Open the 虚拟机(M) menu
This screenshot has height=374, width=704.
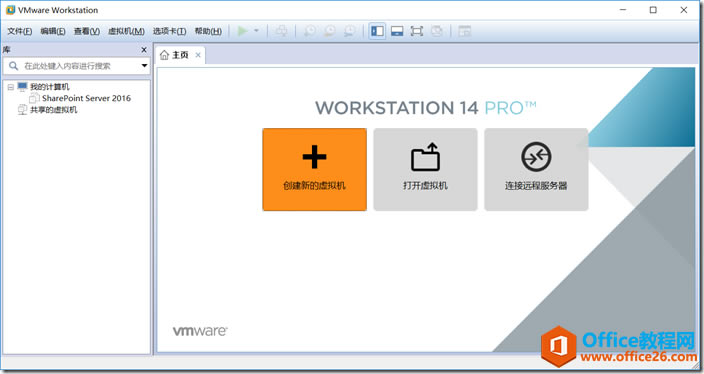coord(126,31)
